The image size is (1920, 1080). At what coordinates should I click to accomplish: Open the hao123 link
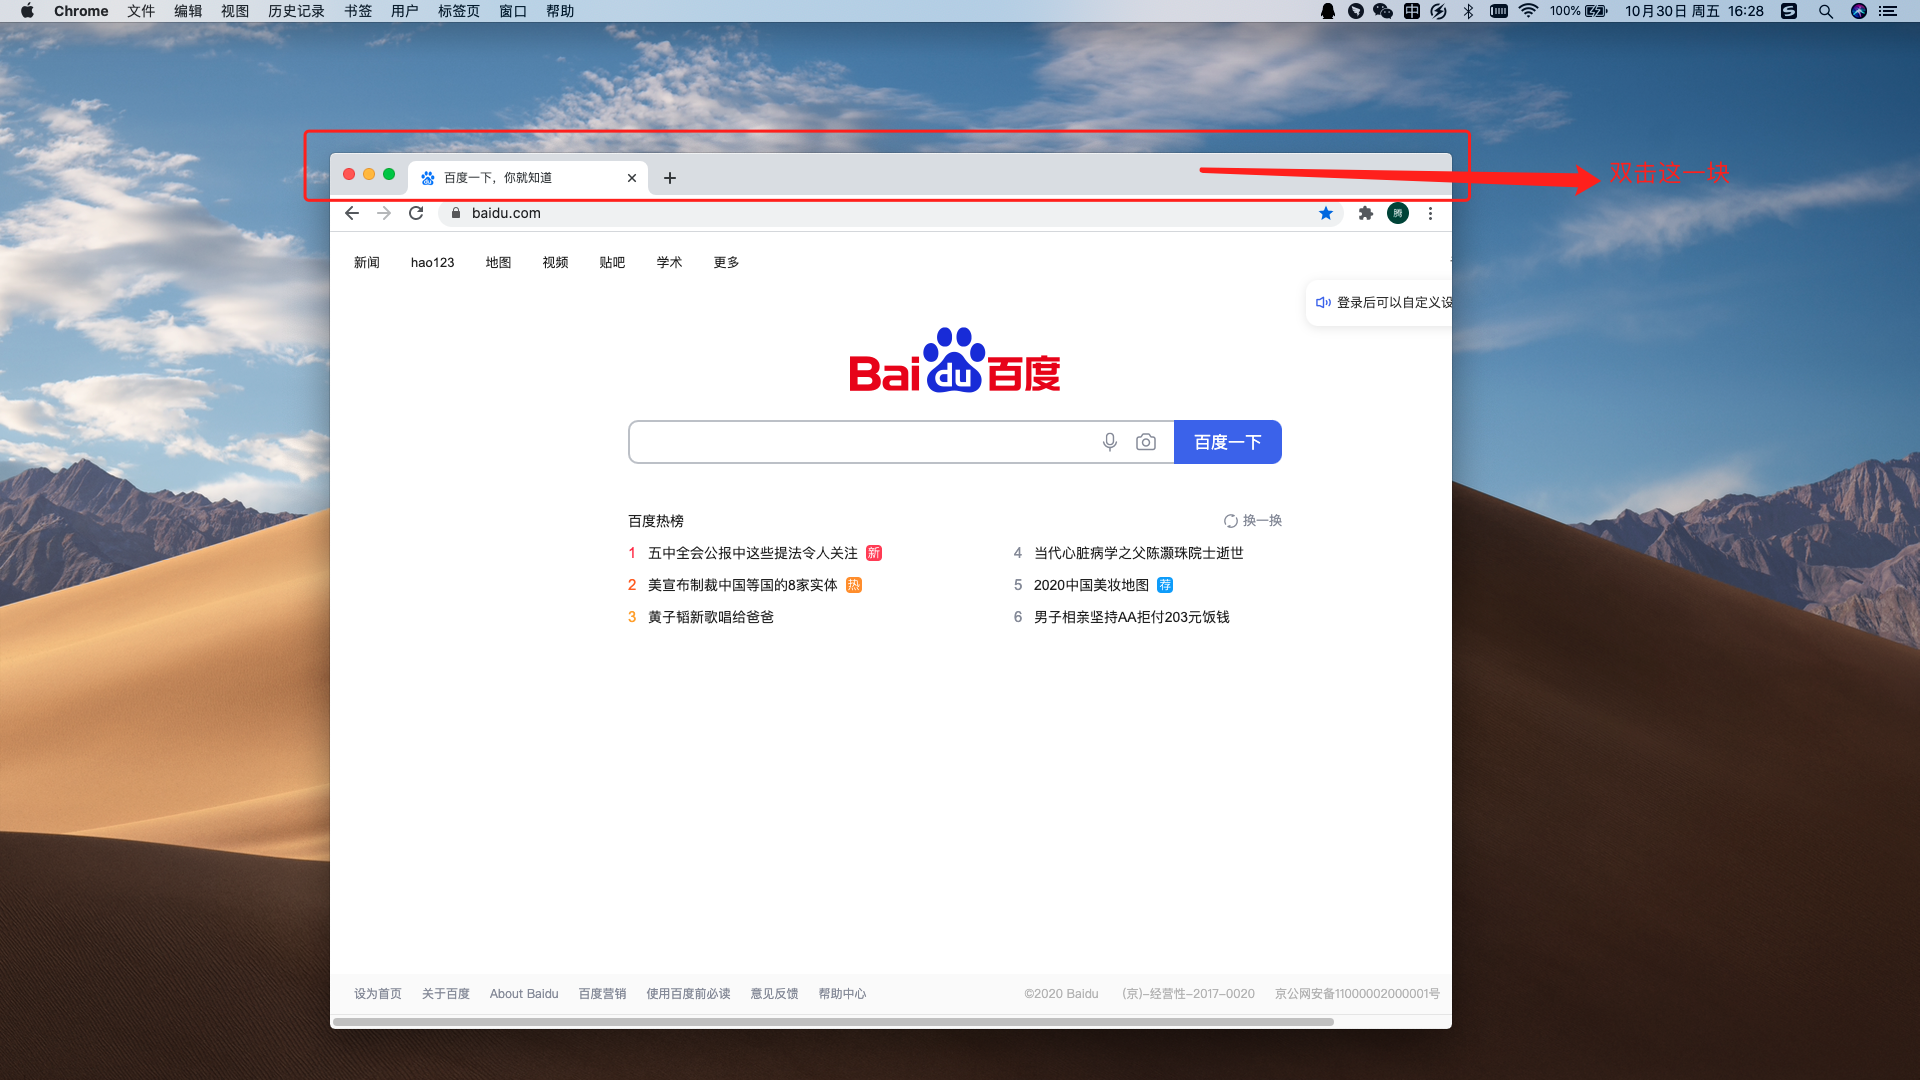click(x=432, y=262)
